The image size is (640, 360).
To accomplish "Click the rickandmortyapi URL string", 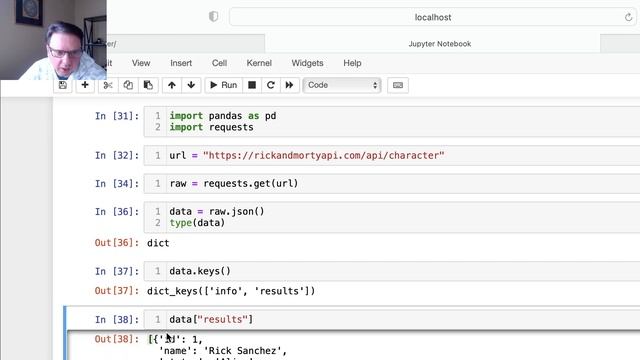I will 324,156.
